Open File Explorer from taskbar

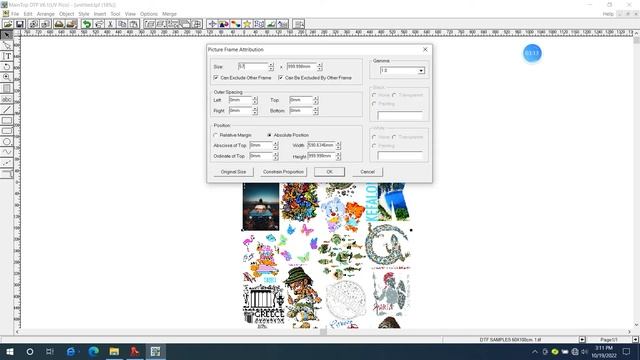[x=114, y=351]
